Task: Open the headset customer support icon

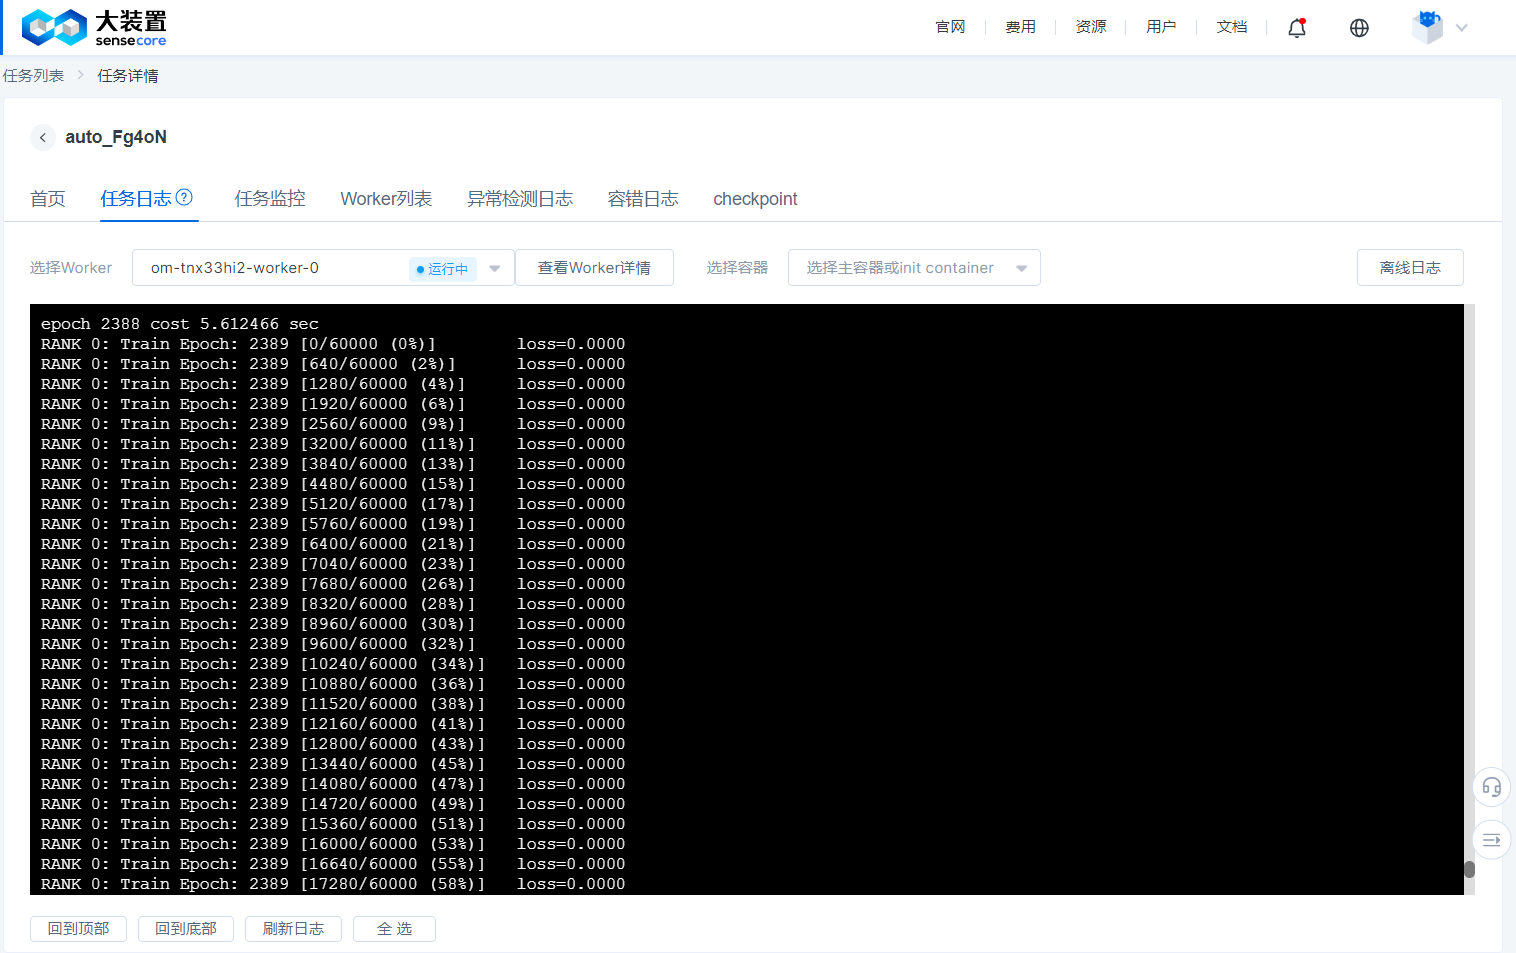Action: [x=1491, y=787]
